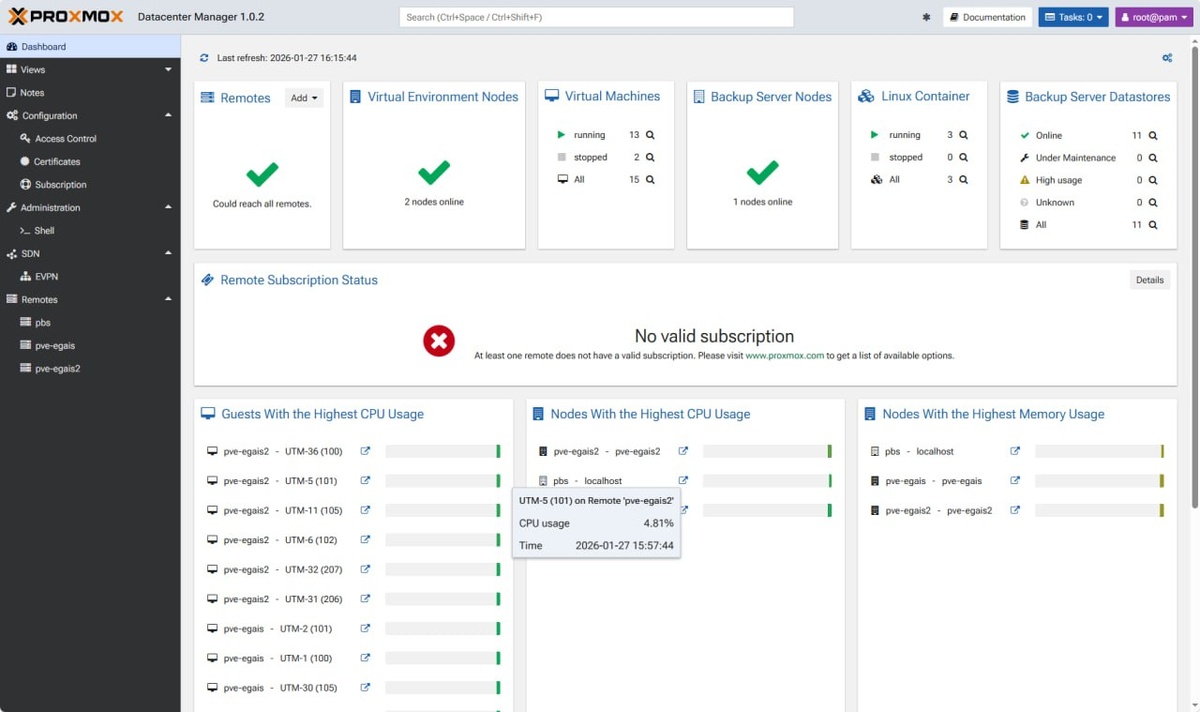Image resolution: width=1200 pixels, height=712 pixels.
Task: Click CPU usage bar for node pve-egais2
Action: point(767,452)
